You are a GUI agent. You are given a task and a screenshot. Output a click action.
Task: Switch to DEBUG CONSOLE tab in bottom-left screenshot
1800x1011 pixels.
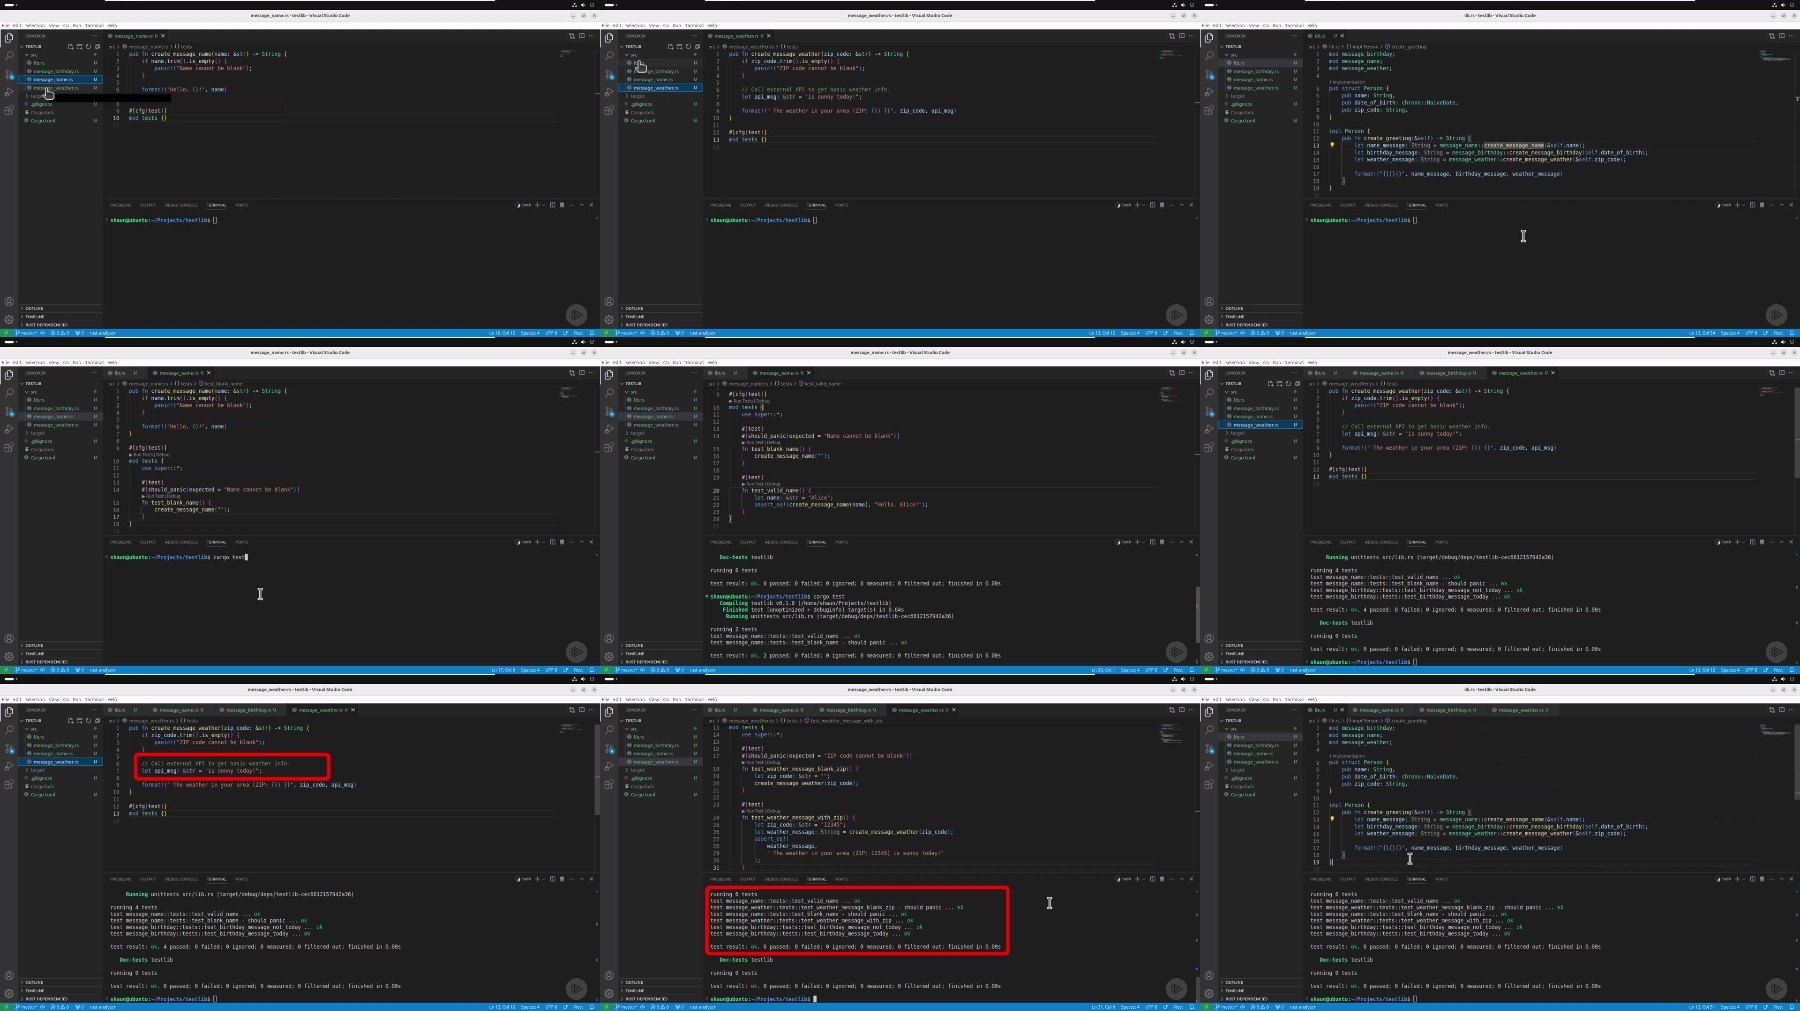tap(181, 879)
